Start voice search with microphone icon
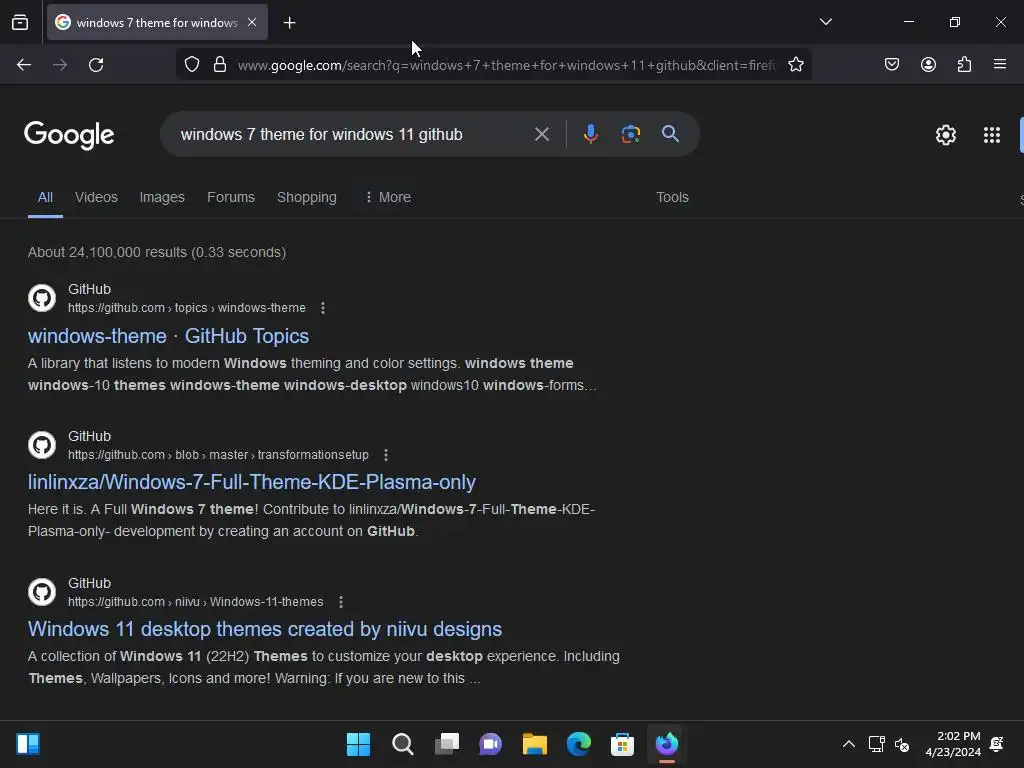1024x768 pixels. pos(590,134)
